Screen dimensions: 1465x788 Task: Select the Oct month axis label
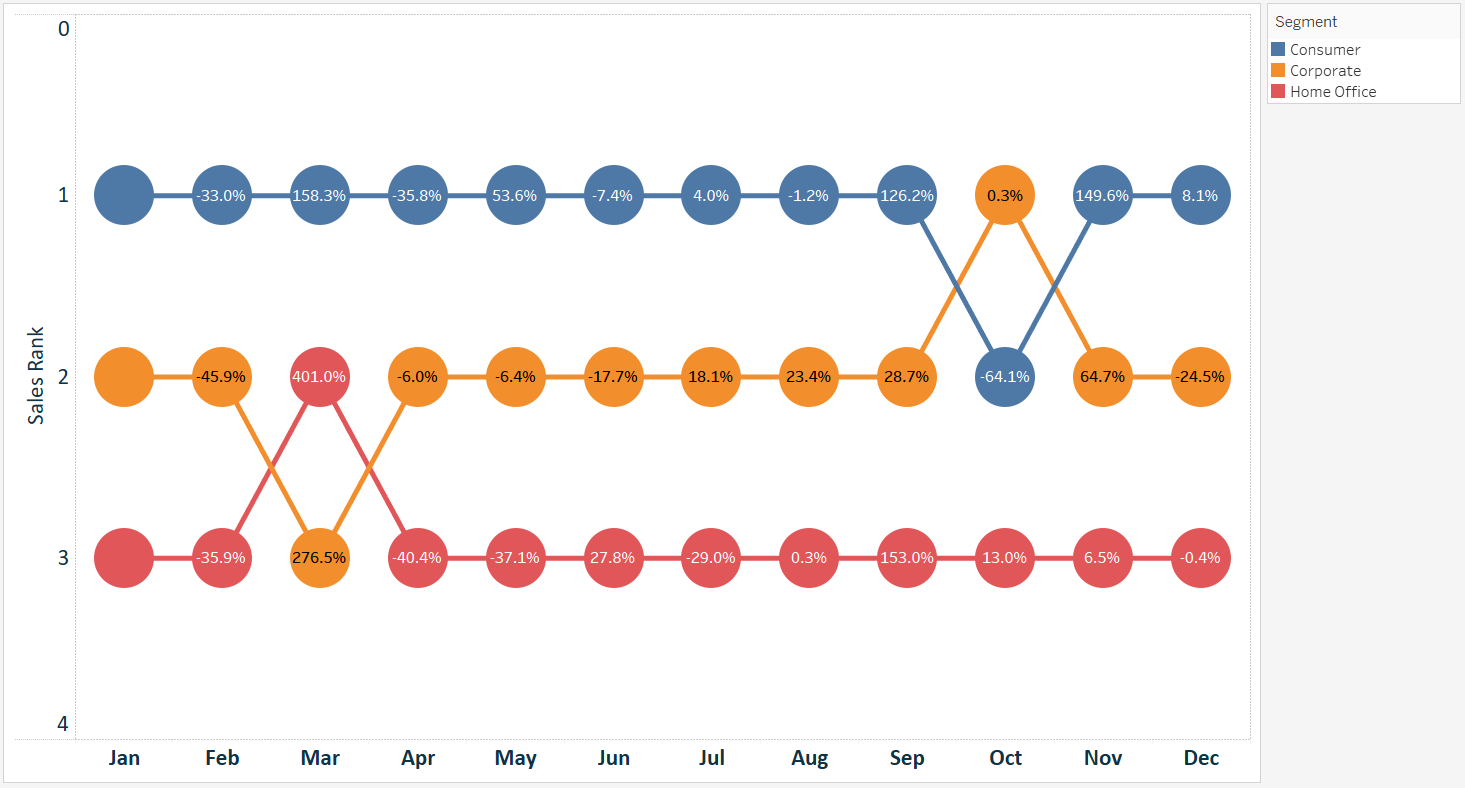point(1005,758)
